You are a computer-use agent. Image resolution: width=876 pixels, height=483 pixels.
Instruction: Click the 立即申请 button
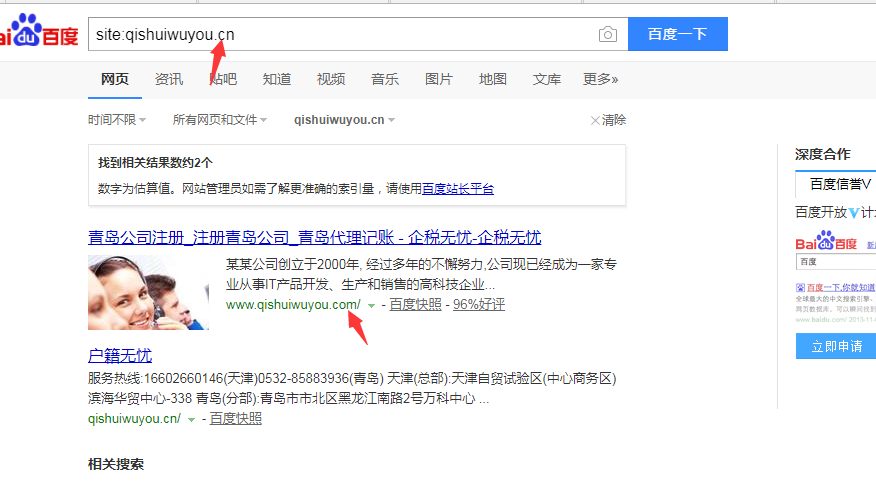click(836, 346)
